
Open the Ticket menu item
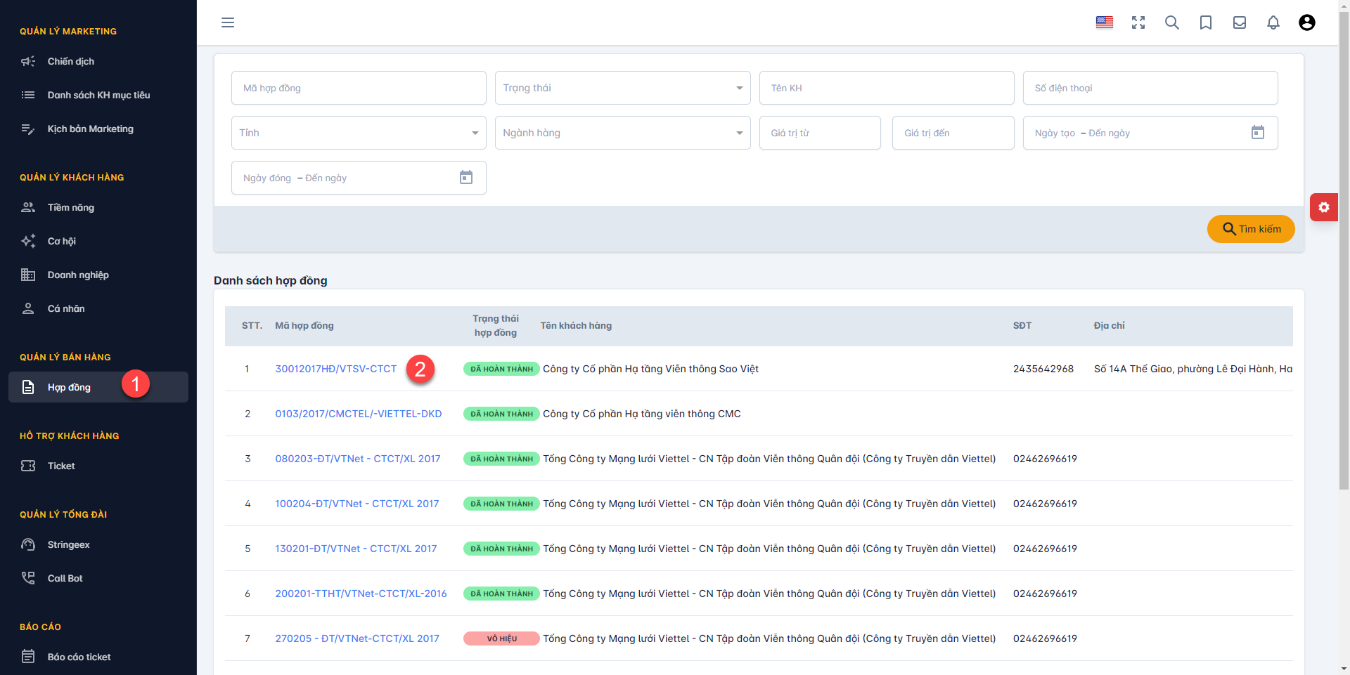tap(61, 466)
